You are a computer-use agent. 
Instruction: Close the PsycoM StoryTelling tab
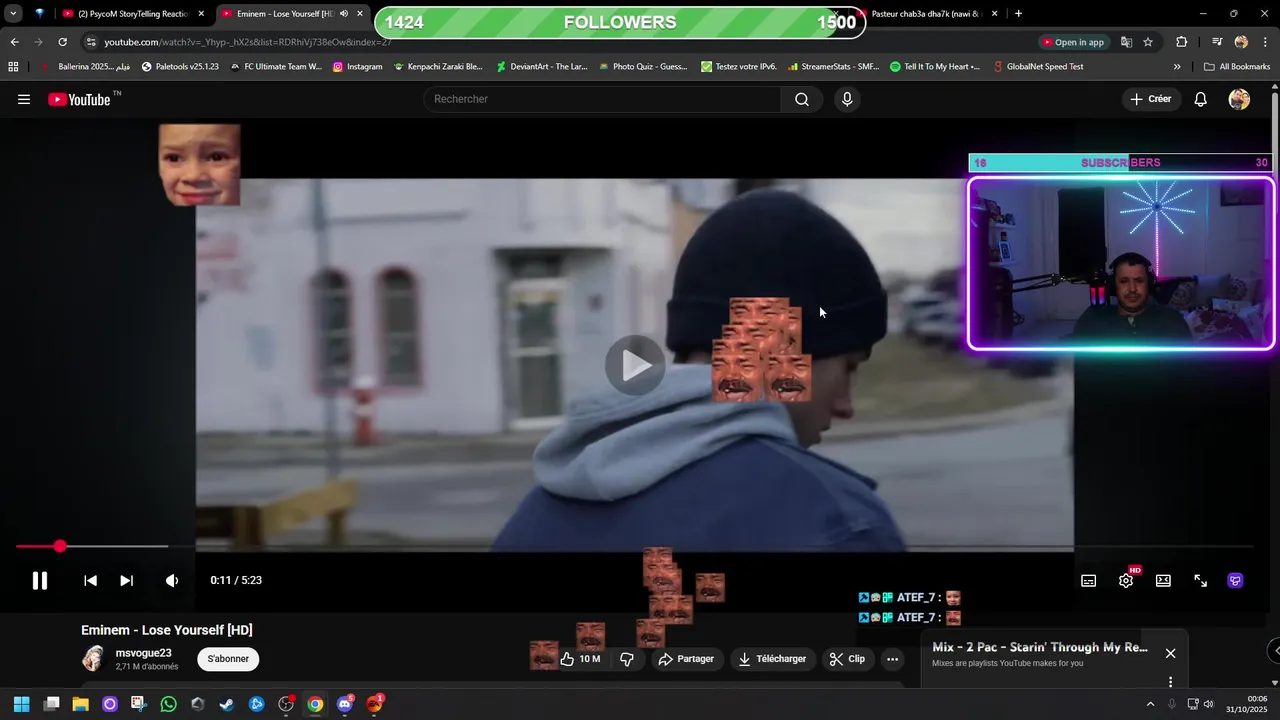(201, 14)
